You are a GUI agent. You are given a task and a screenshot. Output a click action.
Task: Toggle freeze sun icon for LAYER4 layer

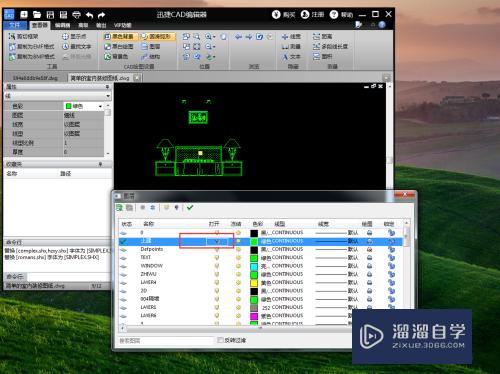click(x=238, y=282)
